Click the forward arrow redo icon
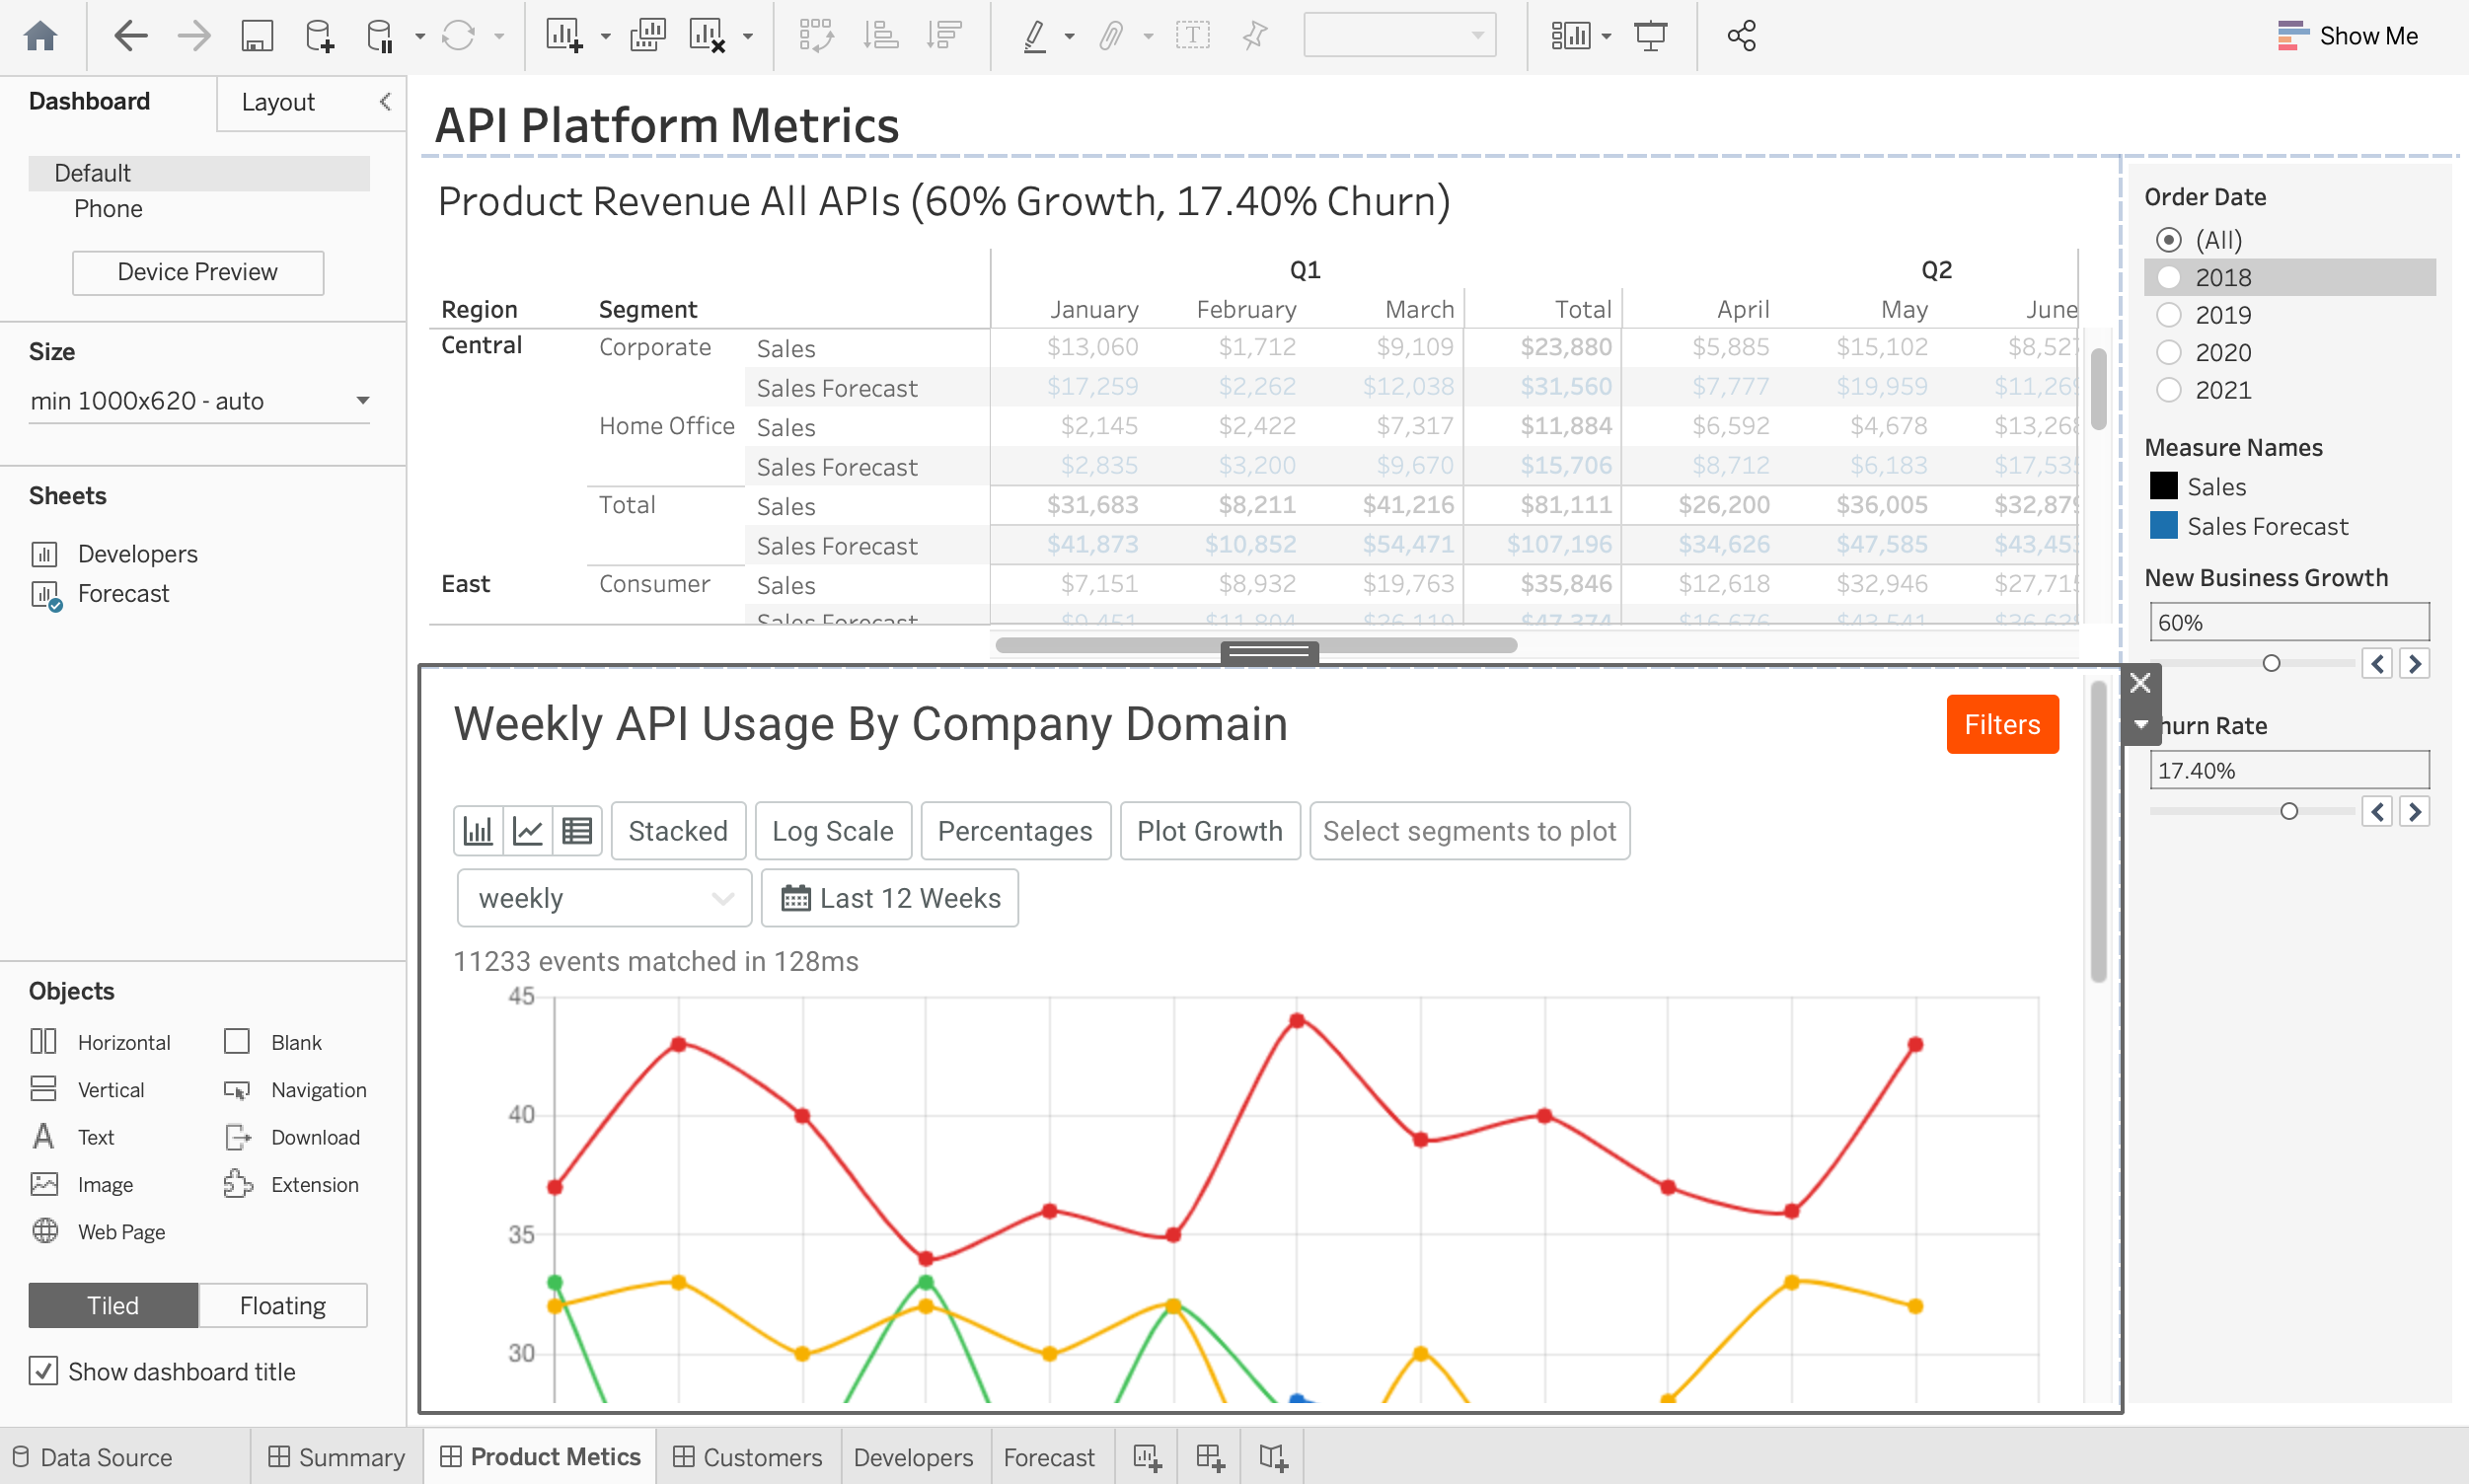This screenshot has width=2469, height=1484. [x=194, y=36]
